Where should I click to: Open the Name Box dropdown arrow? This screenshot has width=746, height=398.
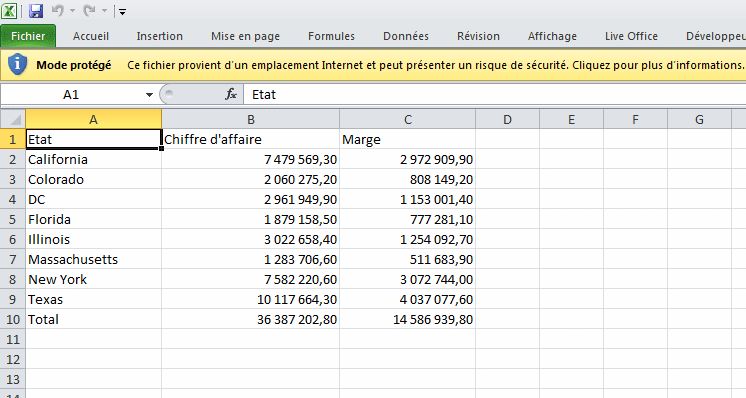[x=149, y=95]
